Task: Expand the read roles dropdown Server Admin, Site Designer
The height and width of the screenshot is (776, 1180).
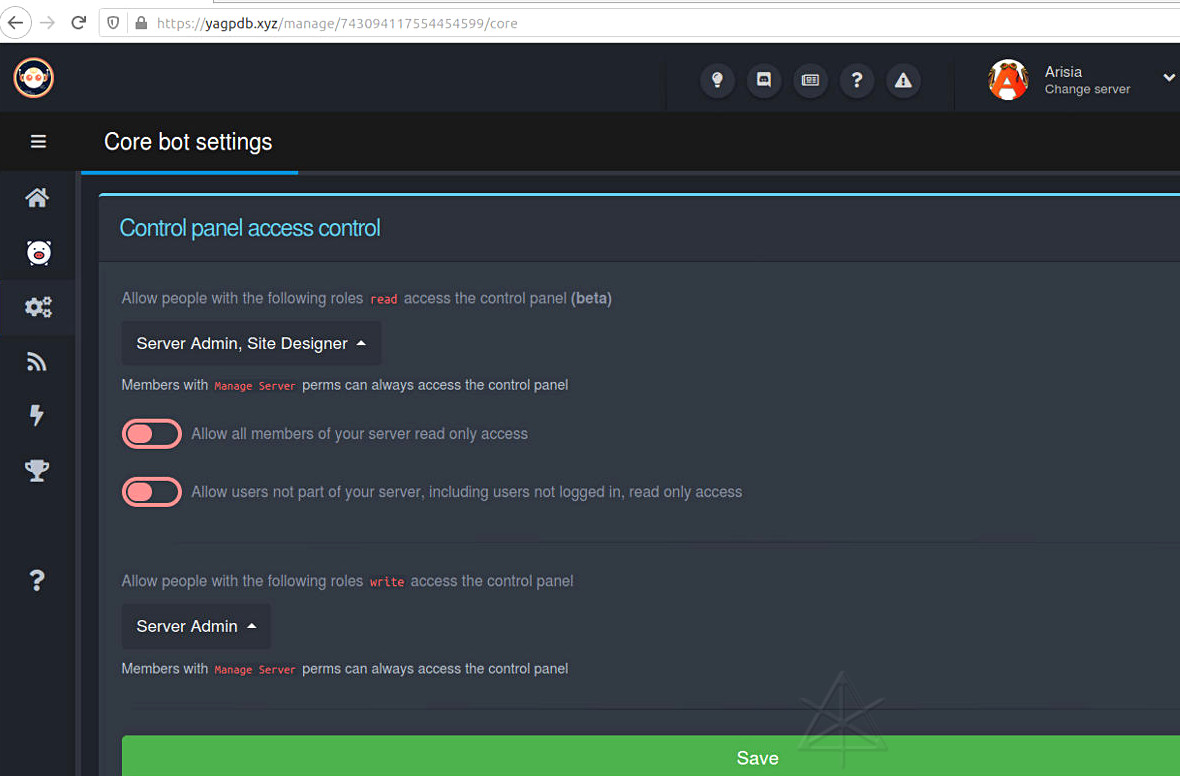Action: [251, 343]
